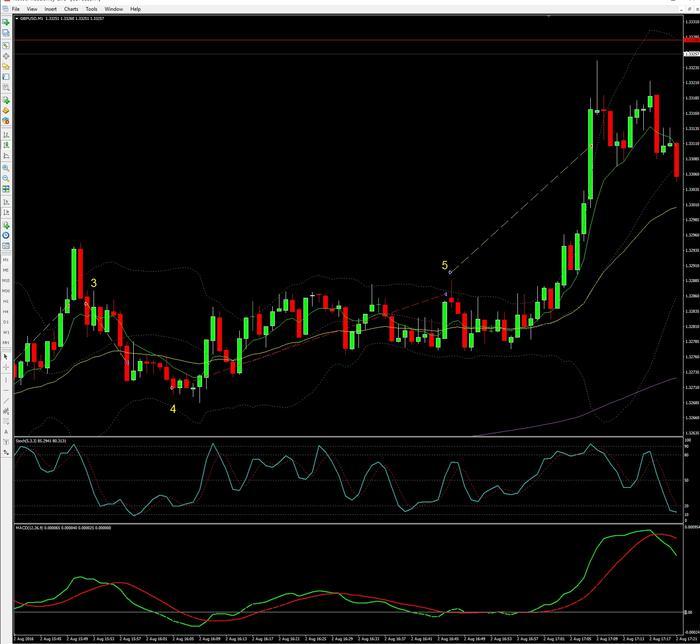Show the Market Watch panel

tap(6, 45)
